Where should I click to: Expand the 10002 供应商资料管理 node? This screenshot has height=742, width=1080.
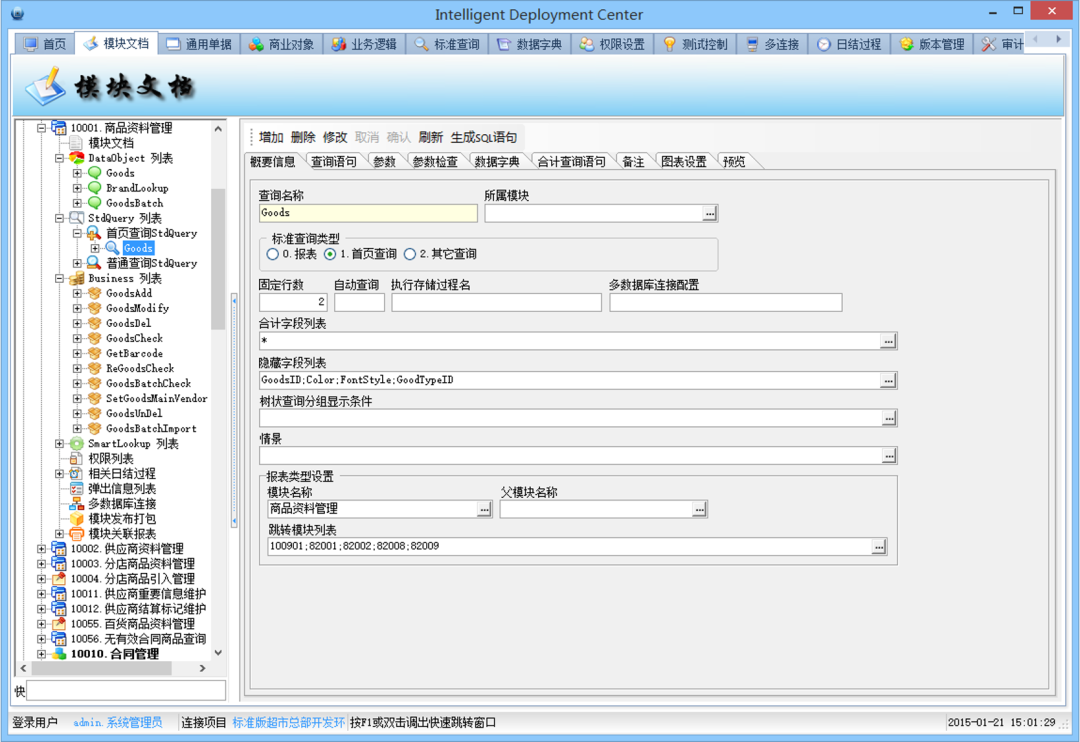[41, 549]
